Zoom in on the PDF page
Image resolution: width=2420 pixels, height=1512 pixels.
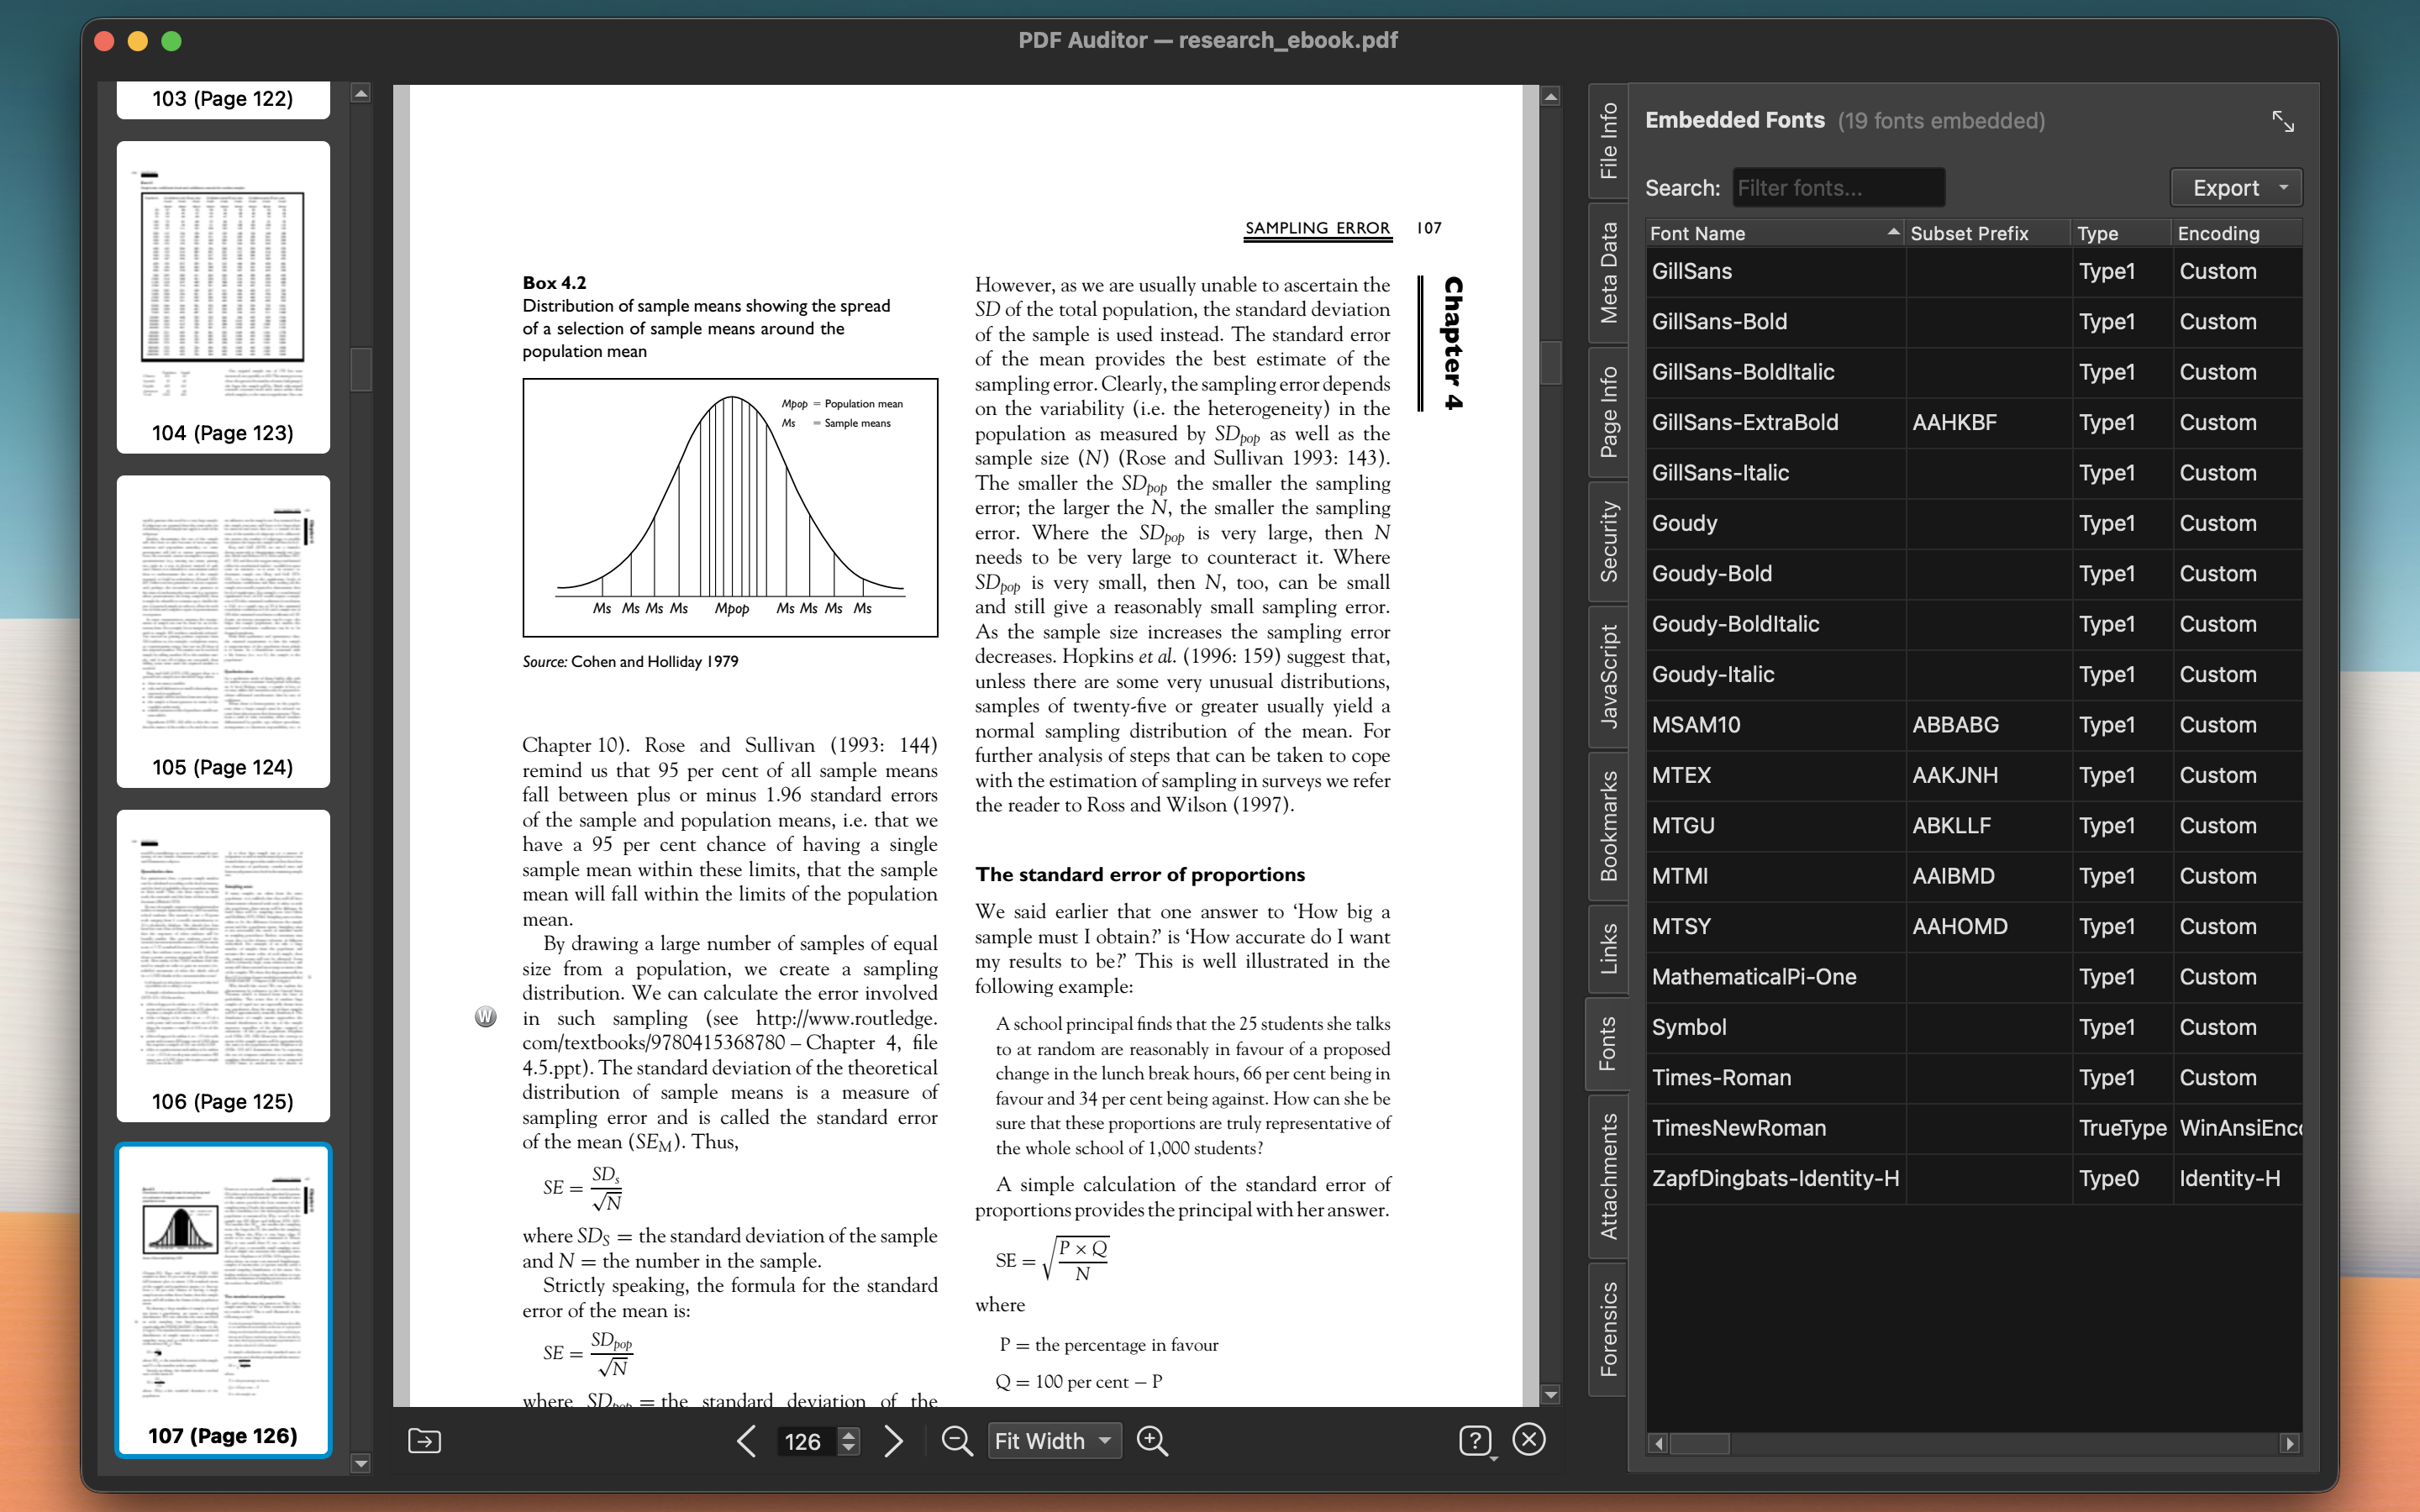pos(1151,1440)
